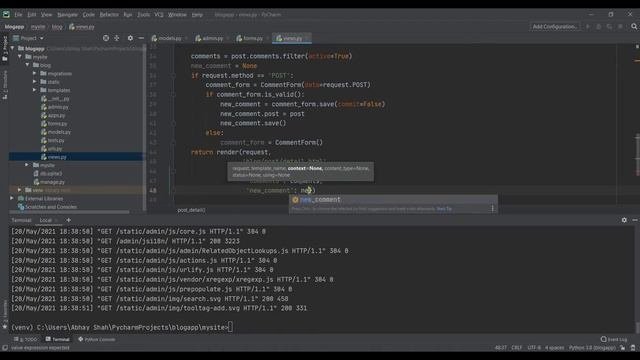Collapse the mysite folder in tree
The width and height of the screenshot is (640, 360).
tap(20, 57)
